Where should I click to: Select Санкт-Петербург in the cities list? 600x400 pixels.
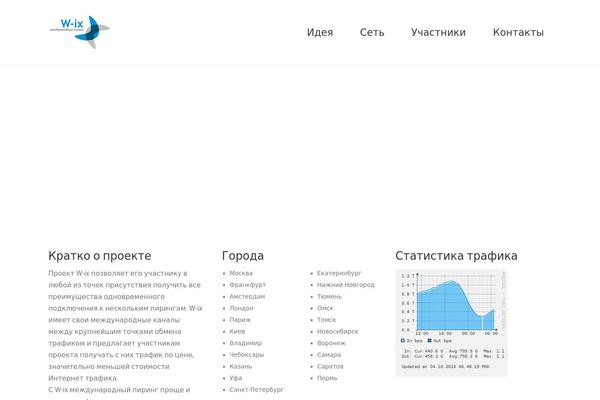pos(257,390)
